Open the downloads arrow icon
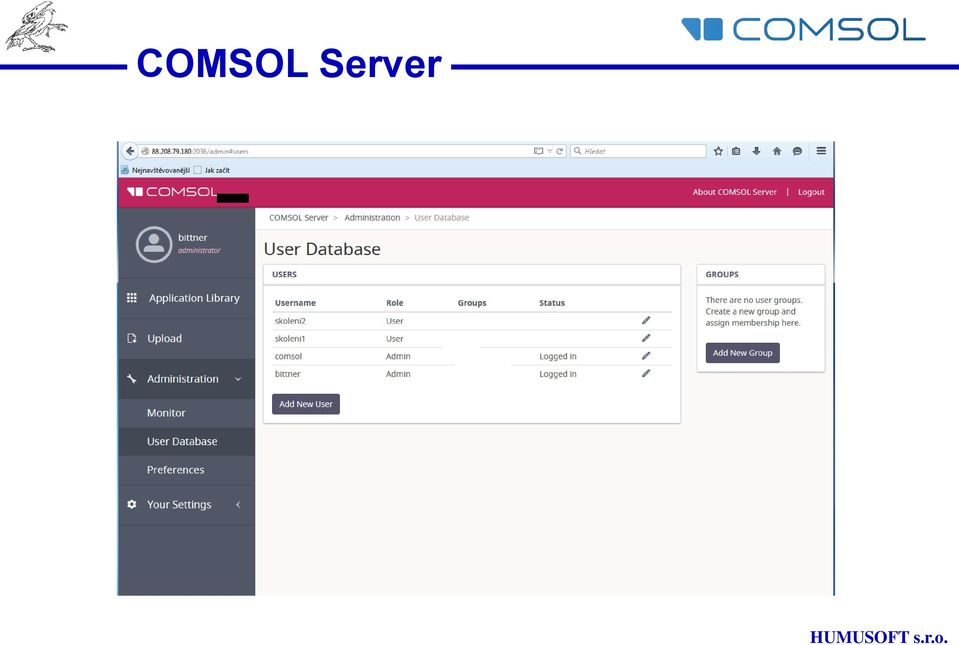 pyautogui.click(x=757, y=151)
